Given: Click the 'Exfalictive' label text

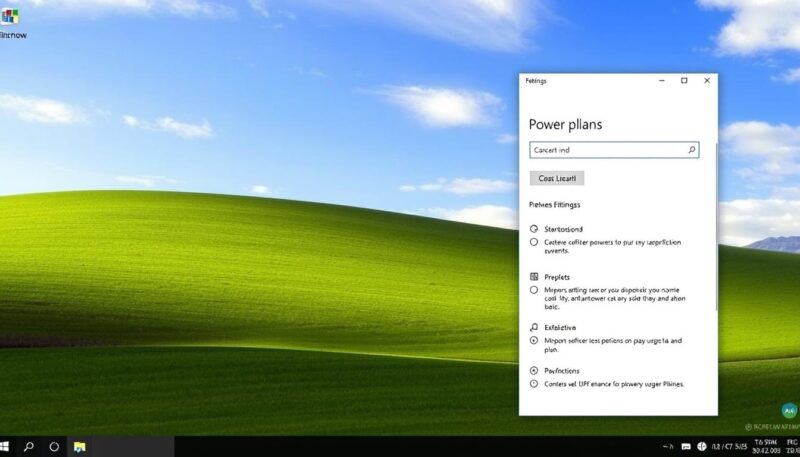Looking at the screenshot, I should pyautogui.click(x=560, y=327).
